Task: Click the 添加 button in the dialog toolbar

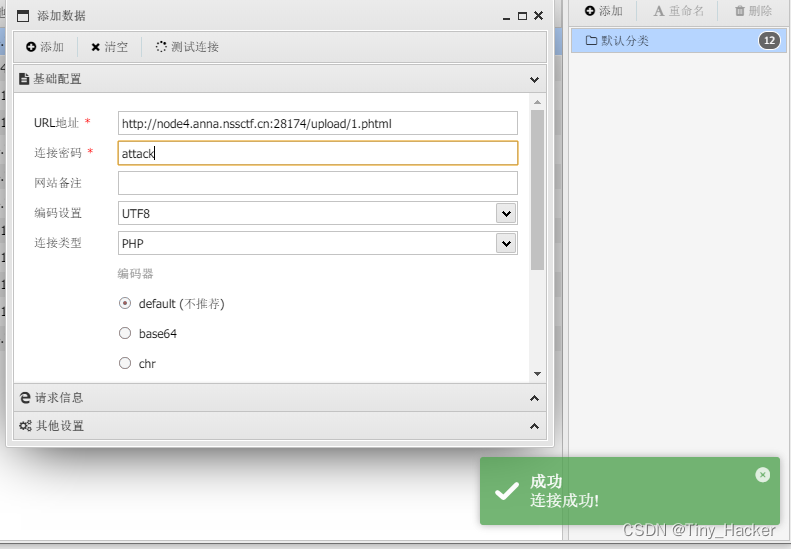Action: (x=45, y=47)
